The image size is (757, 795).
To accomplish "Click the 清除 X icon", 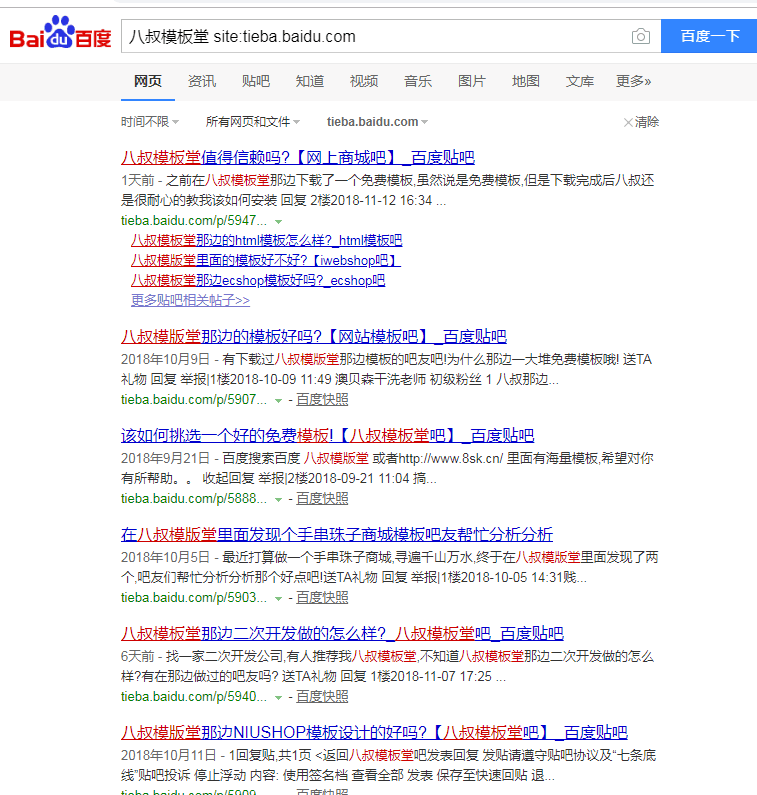I will (x=628, y=122).
